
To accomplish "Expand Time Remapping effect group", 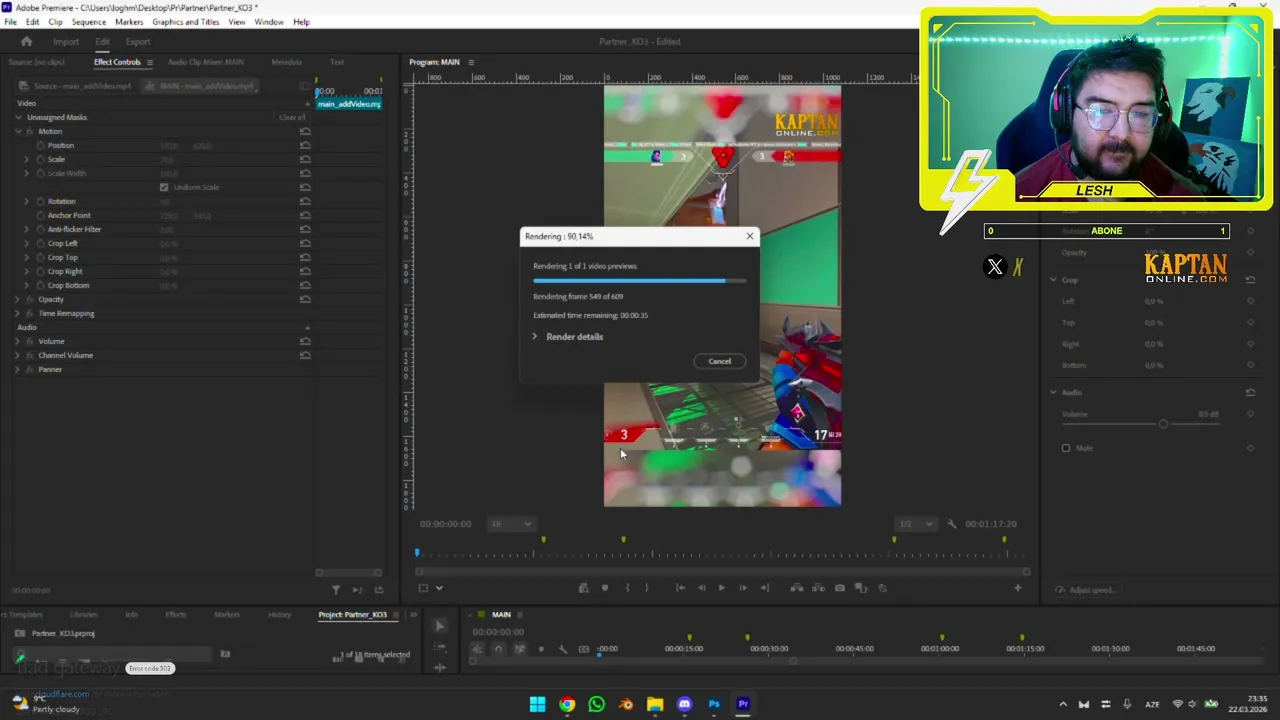I will pyautogui.click(x=18, y=314).
